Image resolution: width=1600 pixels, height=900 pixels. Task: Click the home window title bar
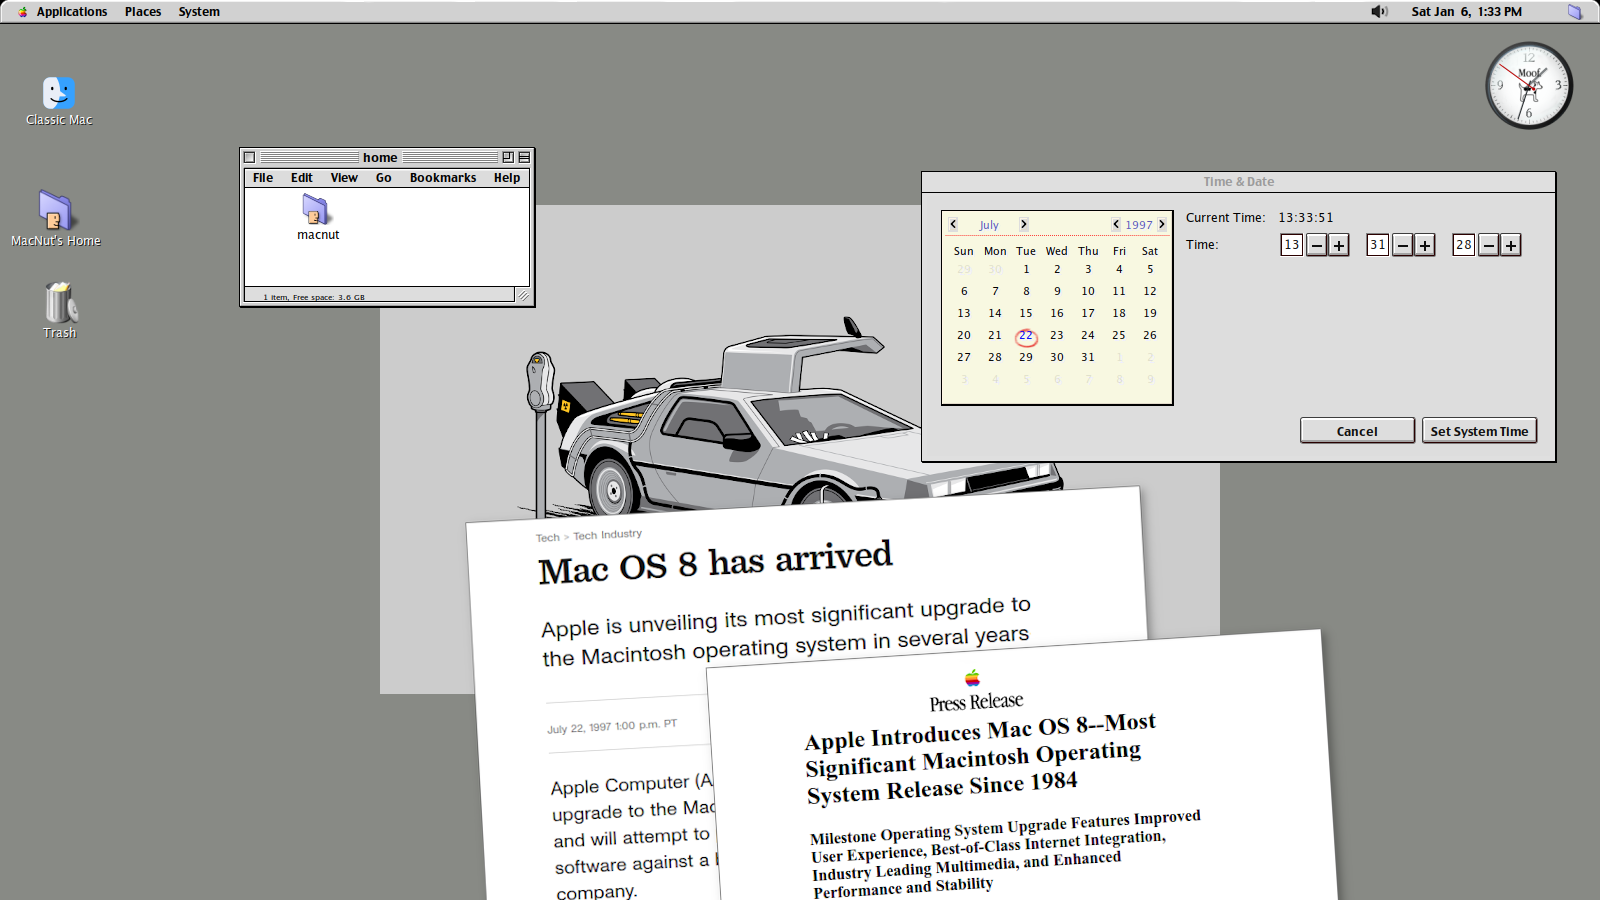tap(380, 158)
